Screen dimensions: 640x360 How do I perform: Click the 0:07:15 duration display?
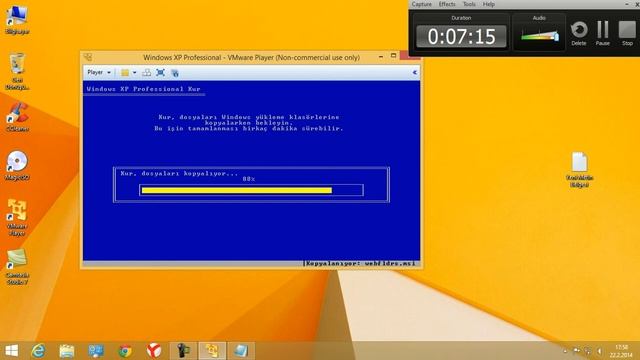point(461,37)
